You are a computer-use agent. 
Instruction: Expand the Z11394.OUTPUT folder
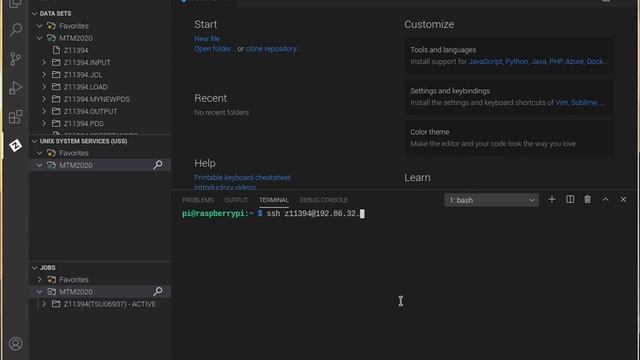point(44,111)
